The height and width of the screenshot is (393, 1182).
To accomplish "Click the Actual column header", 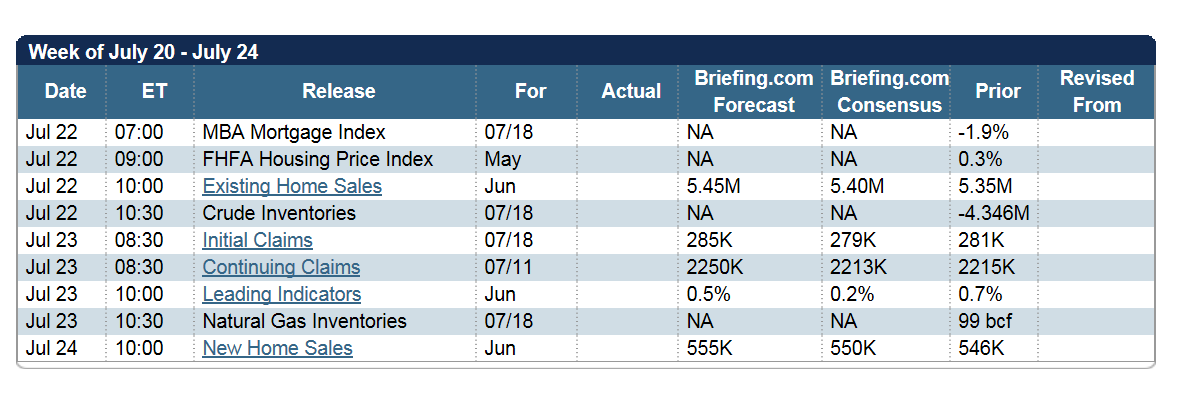I will 631,91.
